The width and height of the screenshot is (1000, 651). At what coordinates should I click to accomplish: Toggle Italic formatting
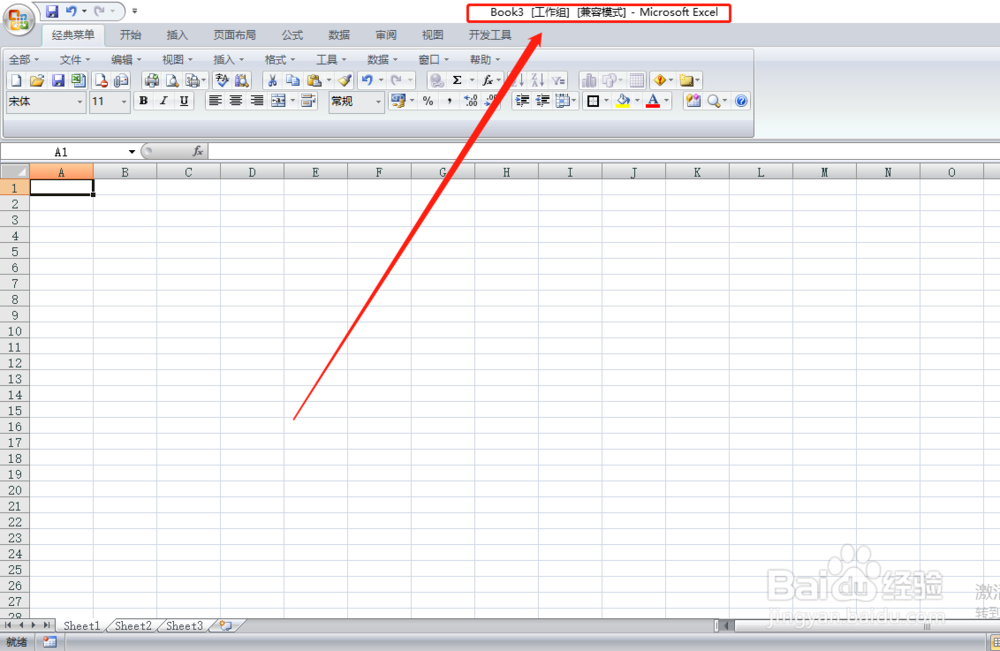click(164, 101)
